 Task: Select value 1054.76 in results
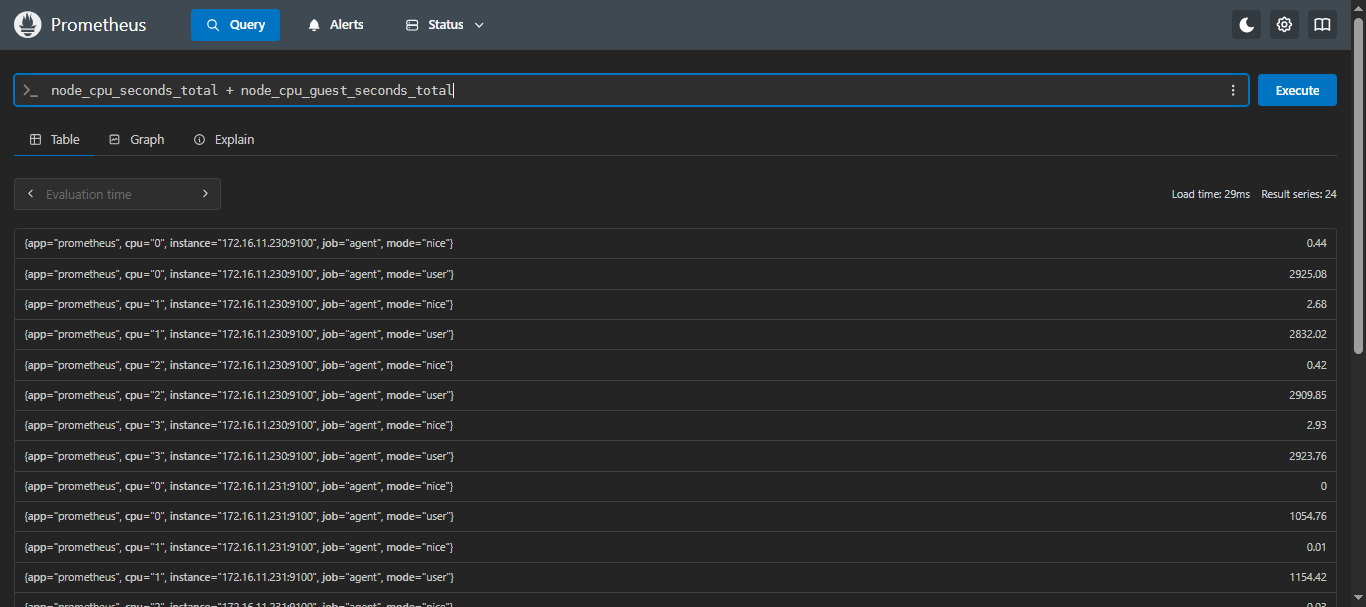pos(1308,516)
